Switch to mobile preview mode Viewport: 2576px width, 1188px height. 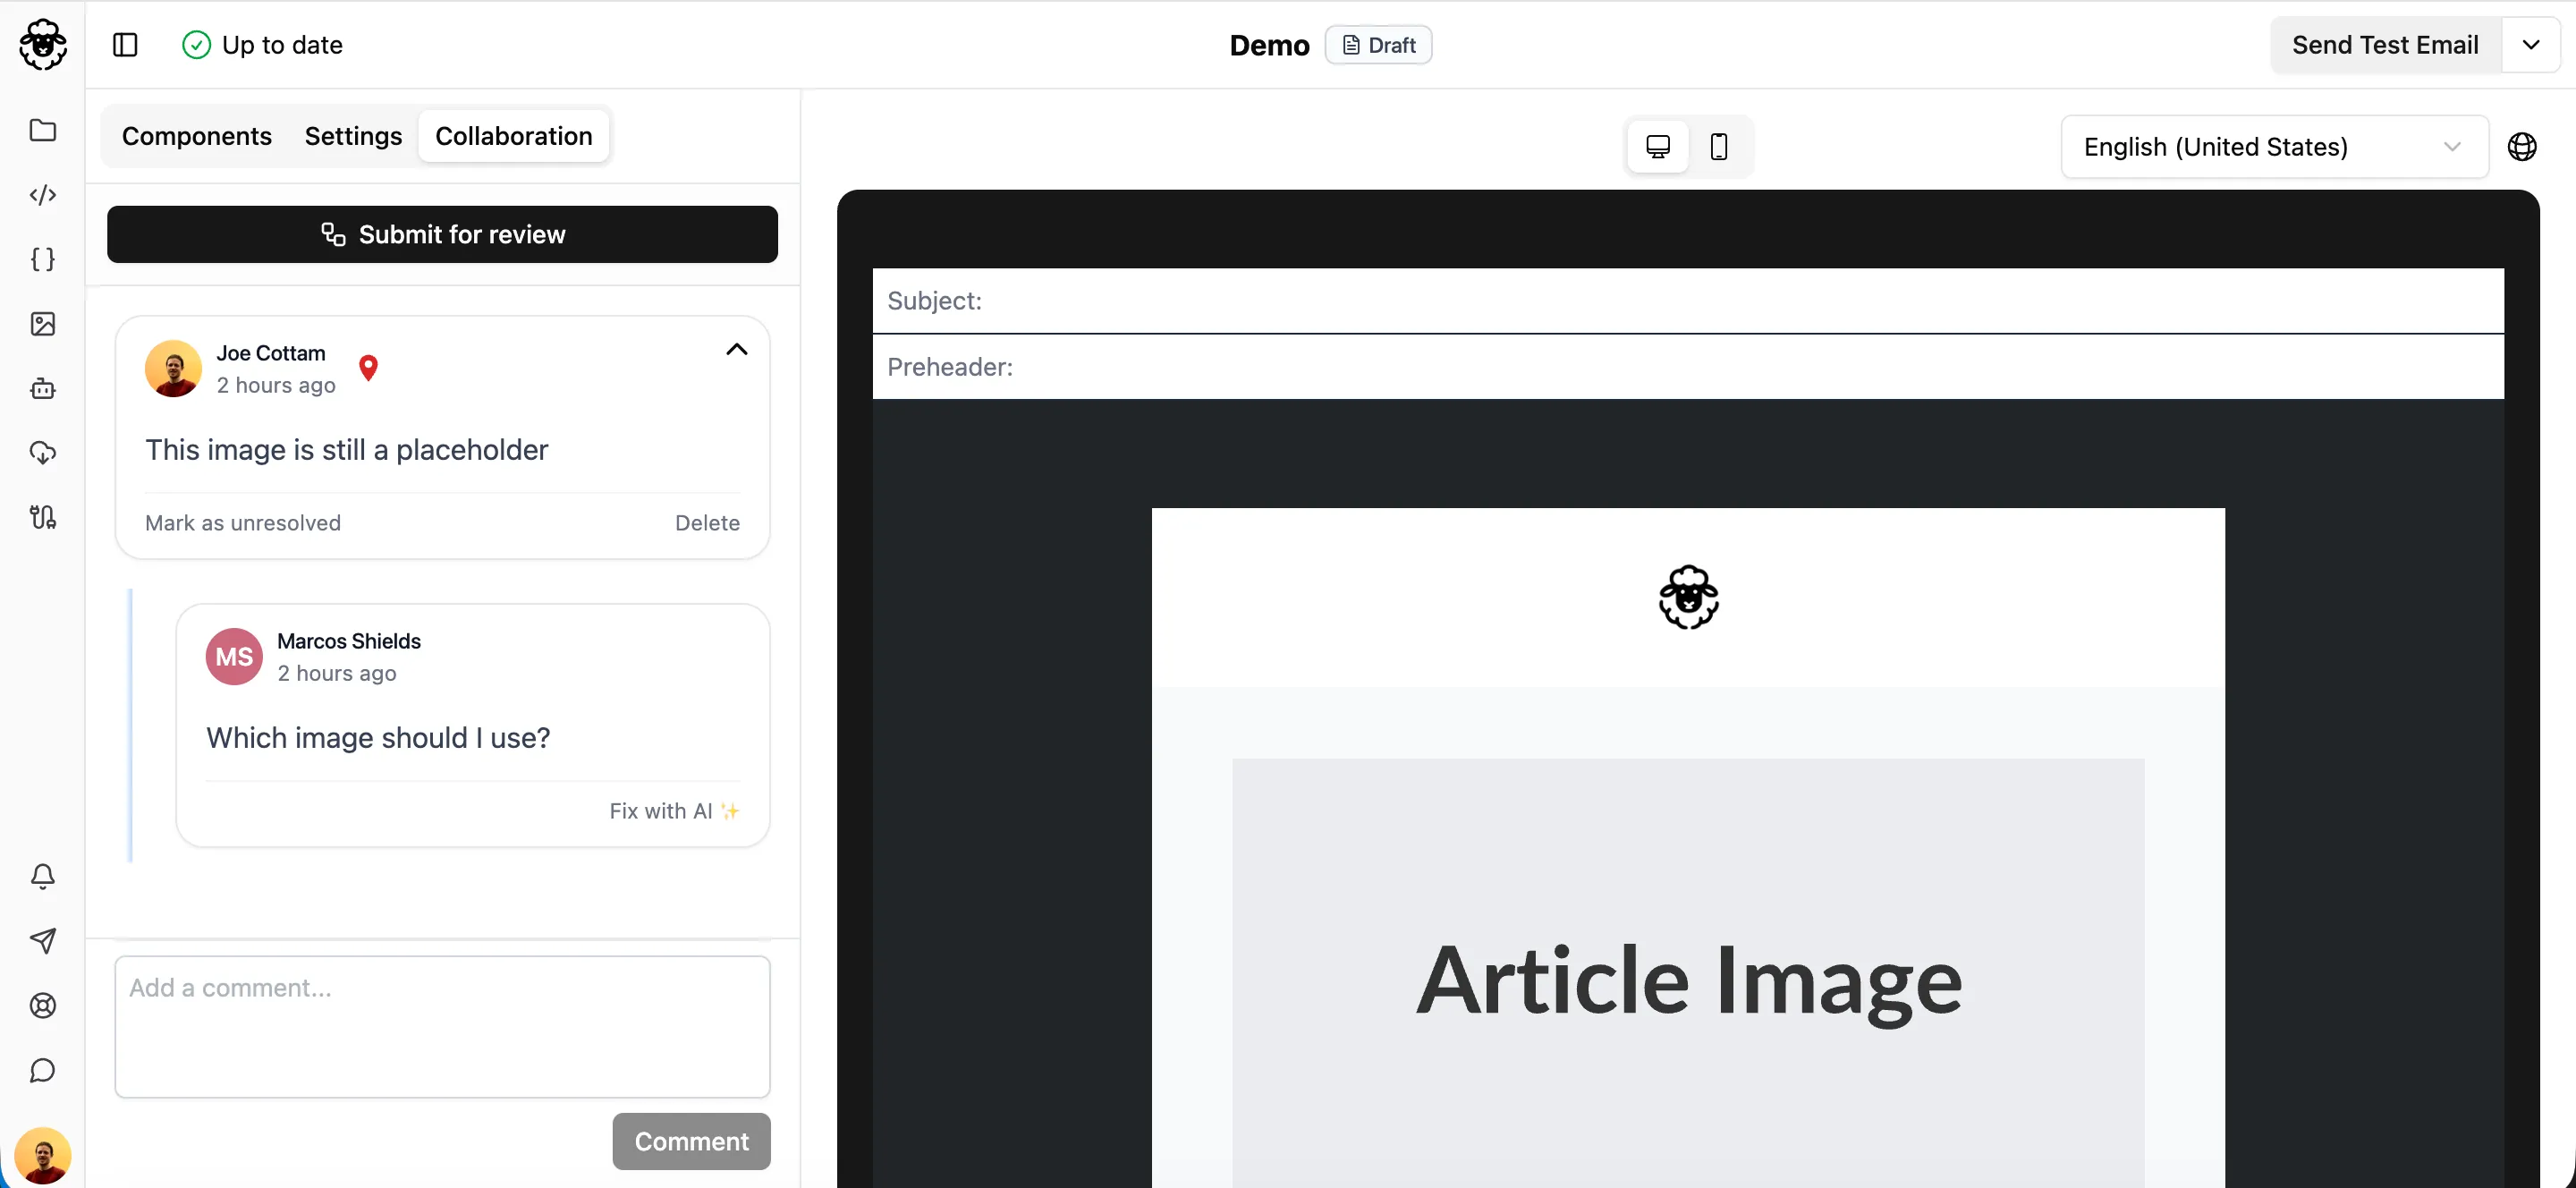pos(1718,147)
